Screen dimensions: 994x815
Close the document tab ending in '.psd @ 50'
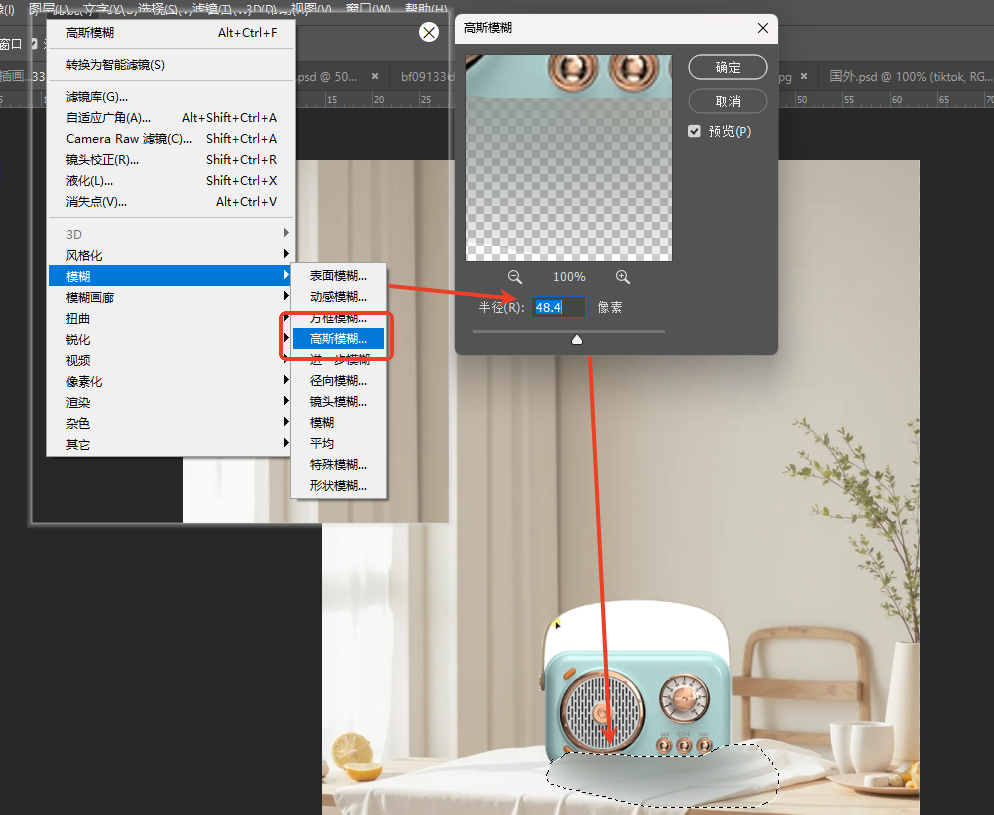point(375,76)
